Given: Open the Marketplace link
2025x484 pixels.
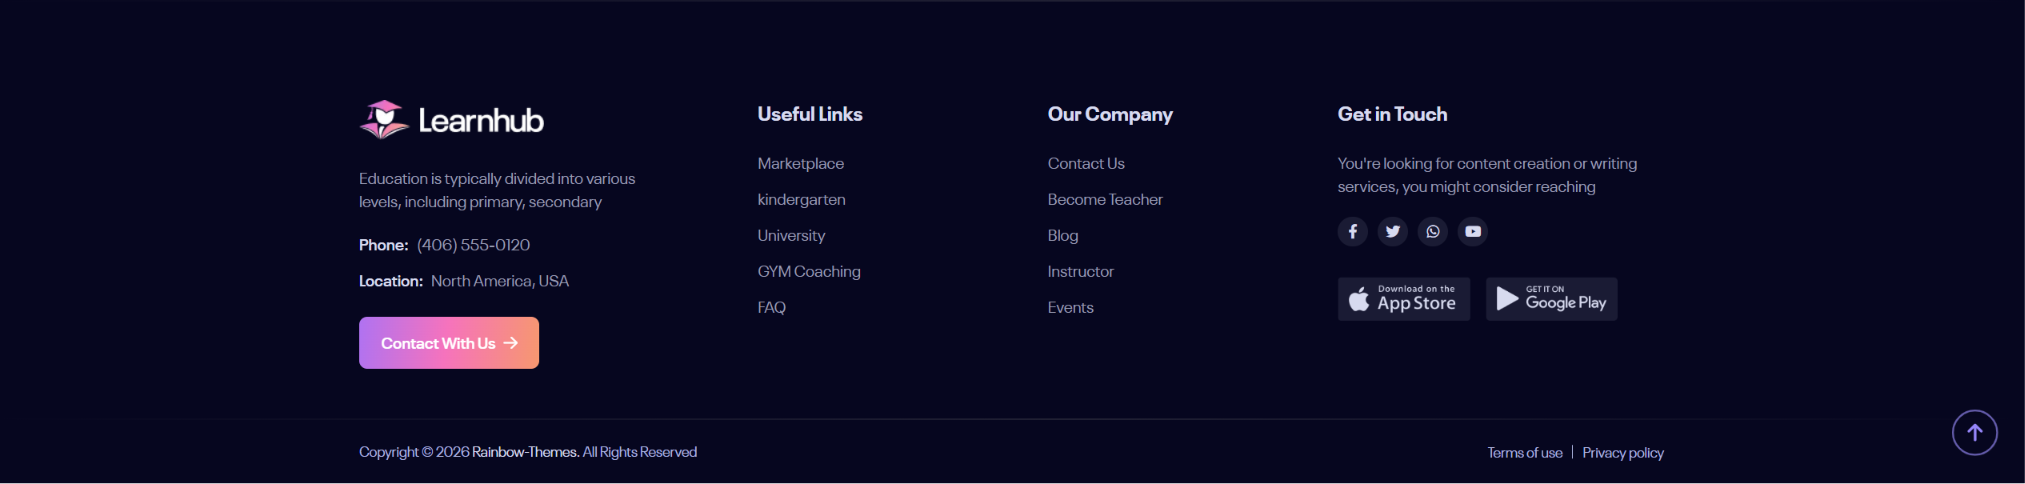Looking at the screenshot, I should coord(800,163).
